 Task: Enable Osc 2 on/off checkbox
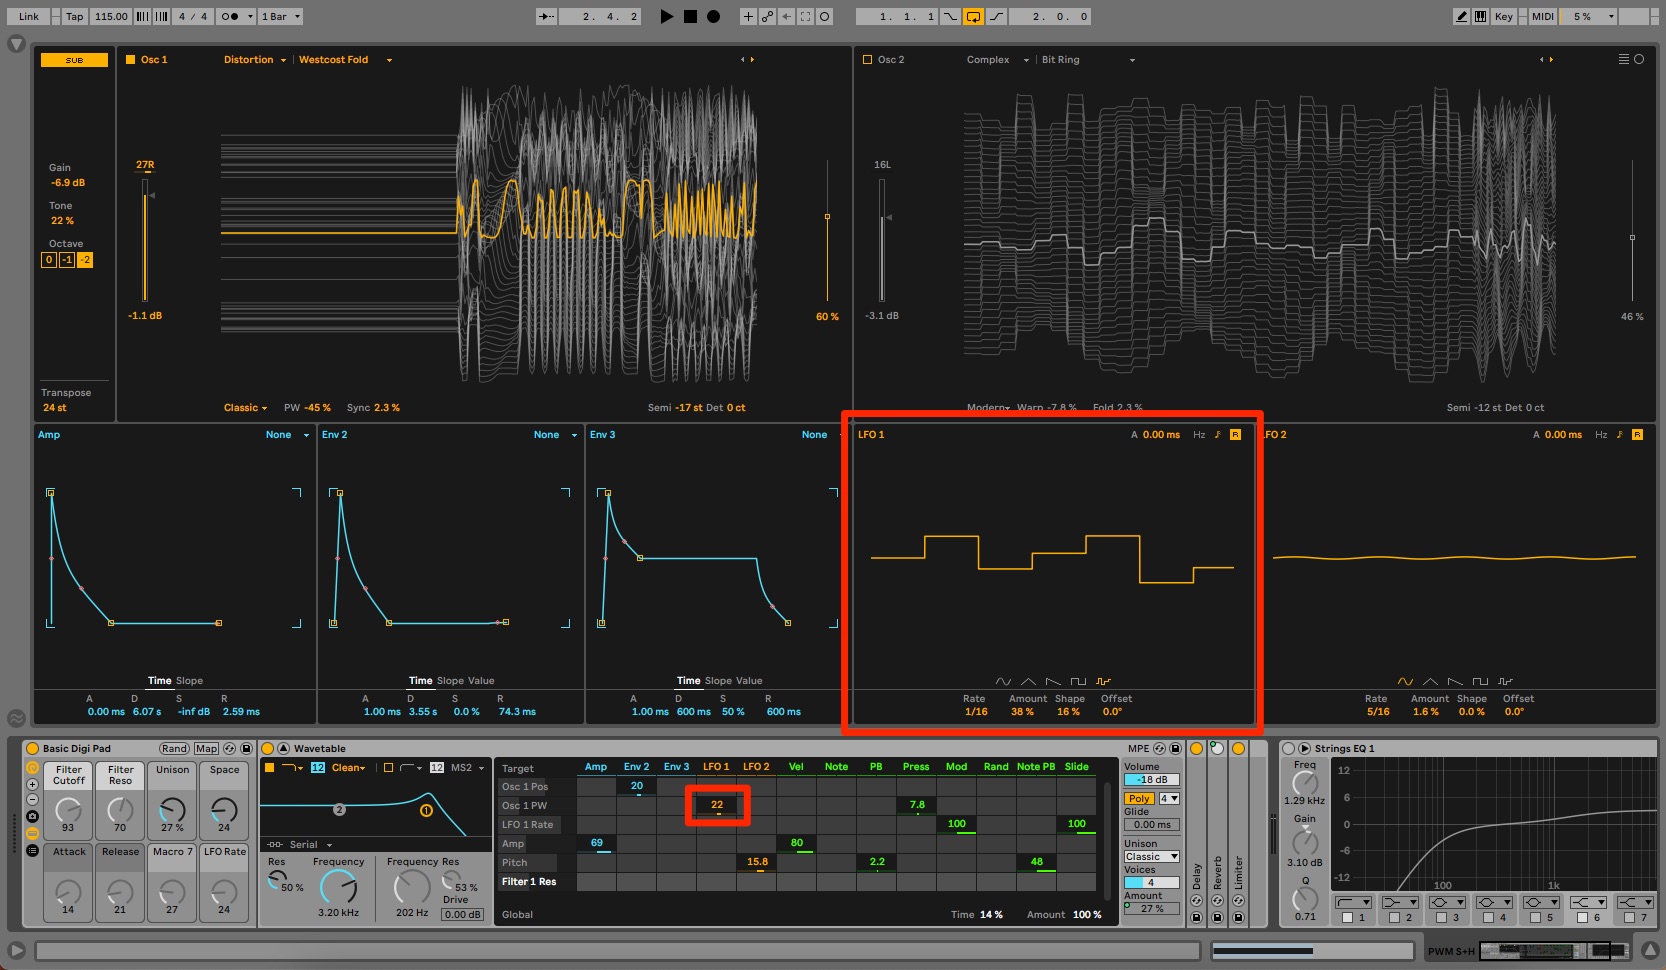[x=867, y=60]
